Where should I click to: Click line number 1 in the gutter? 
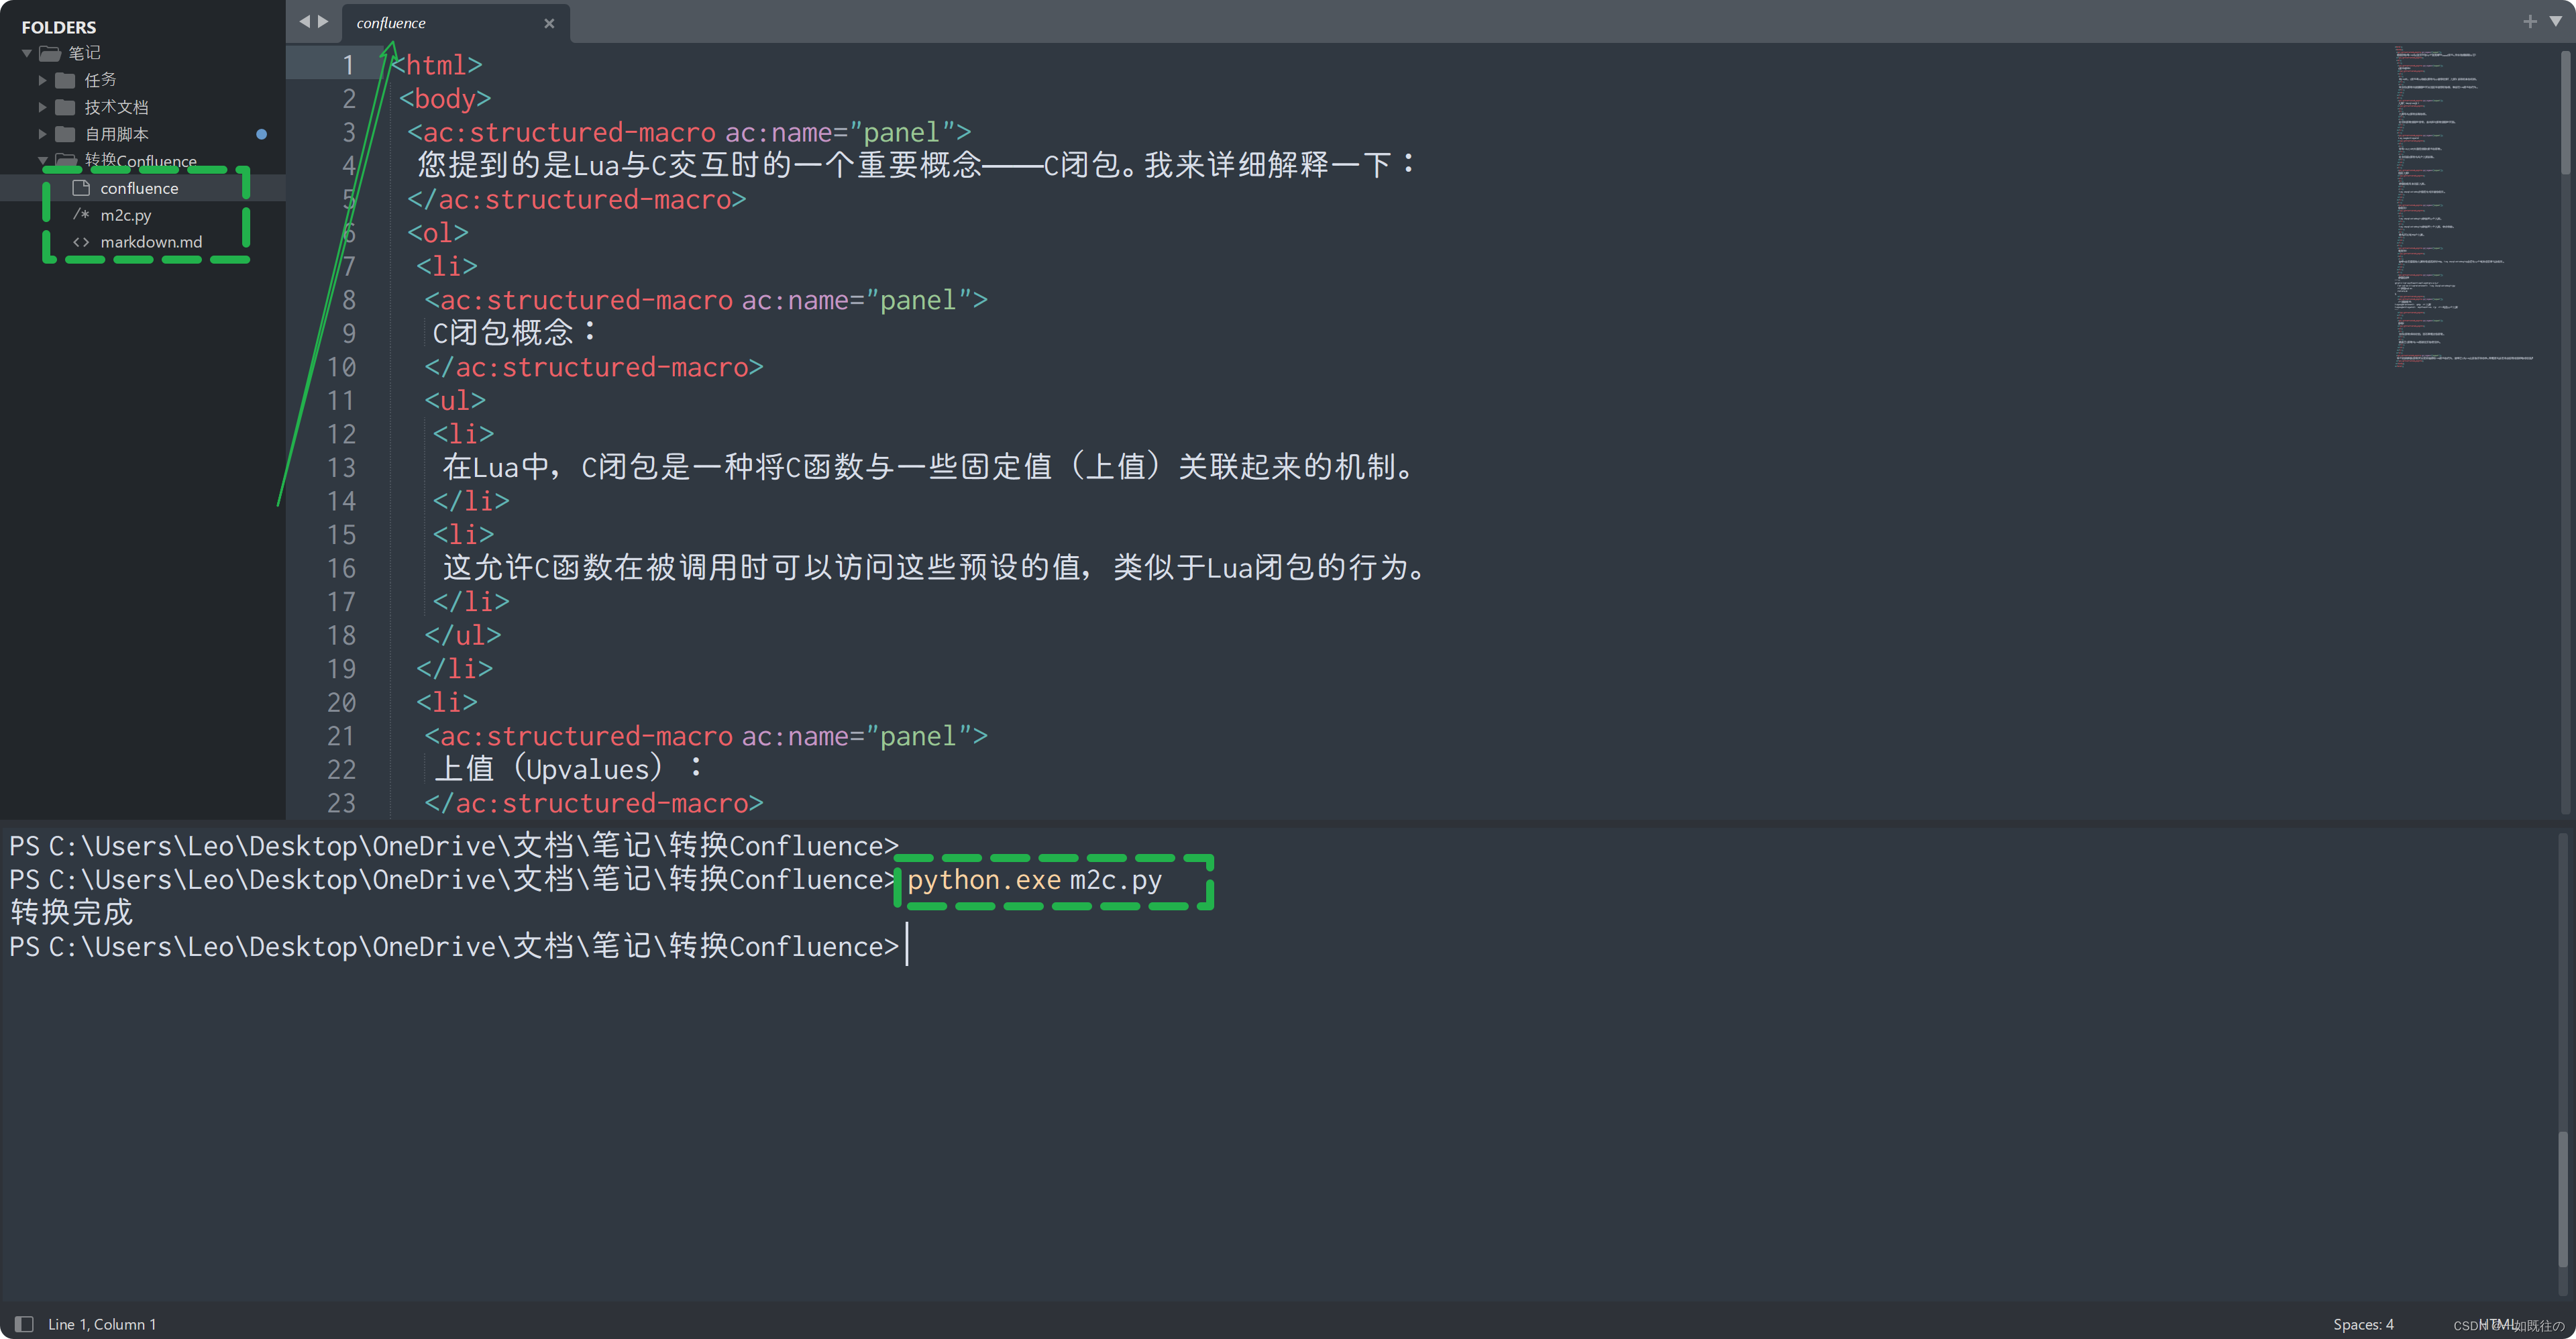coord(348,65)
